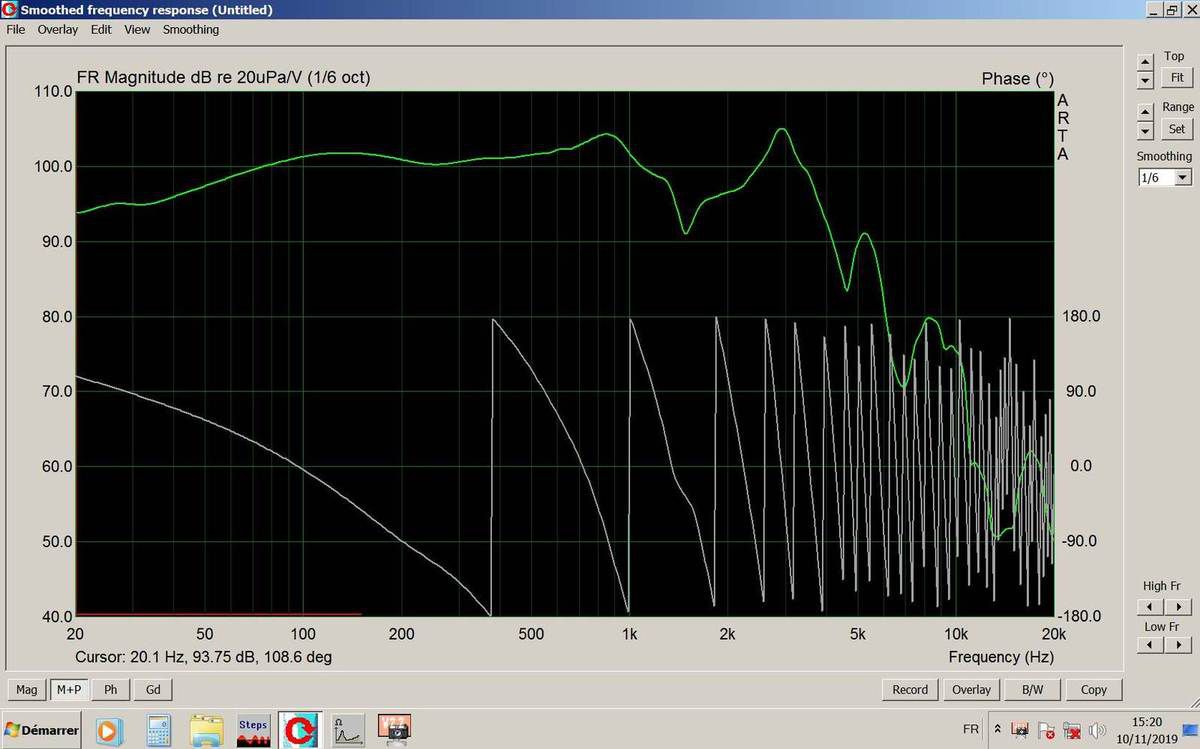This screenshot has width=1200, height=749.
Task: Show hidden tray icons
Action: pos(997,730)
